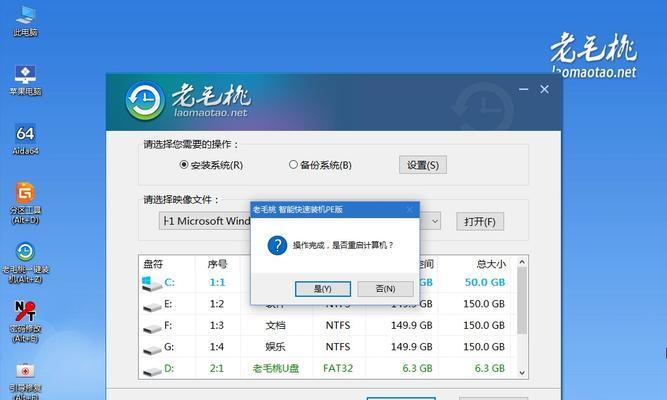Minimize the 老毛桃 installer window
The height and width of the screenshot is (400, 667).
tap(524, 89)
